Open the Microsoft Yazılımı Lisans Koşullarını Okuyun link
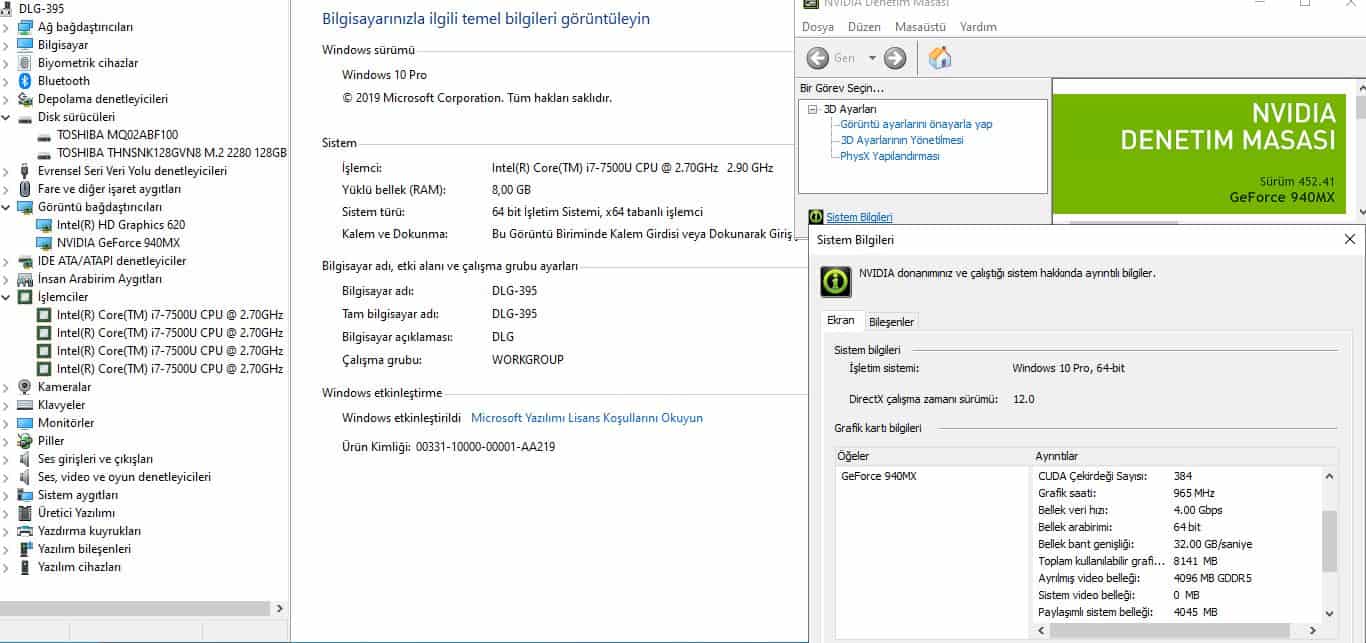 pos(587,418)
